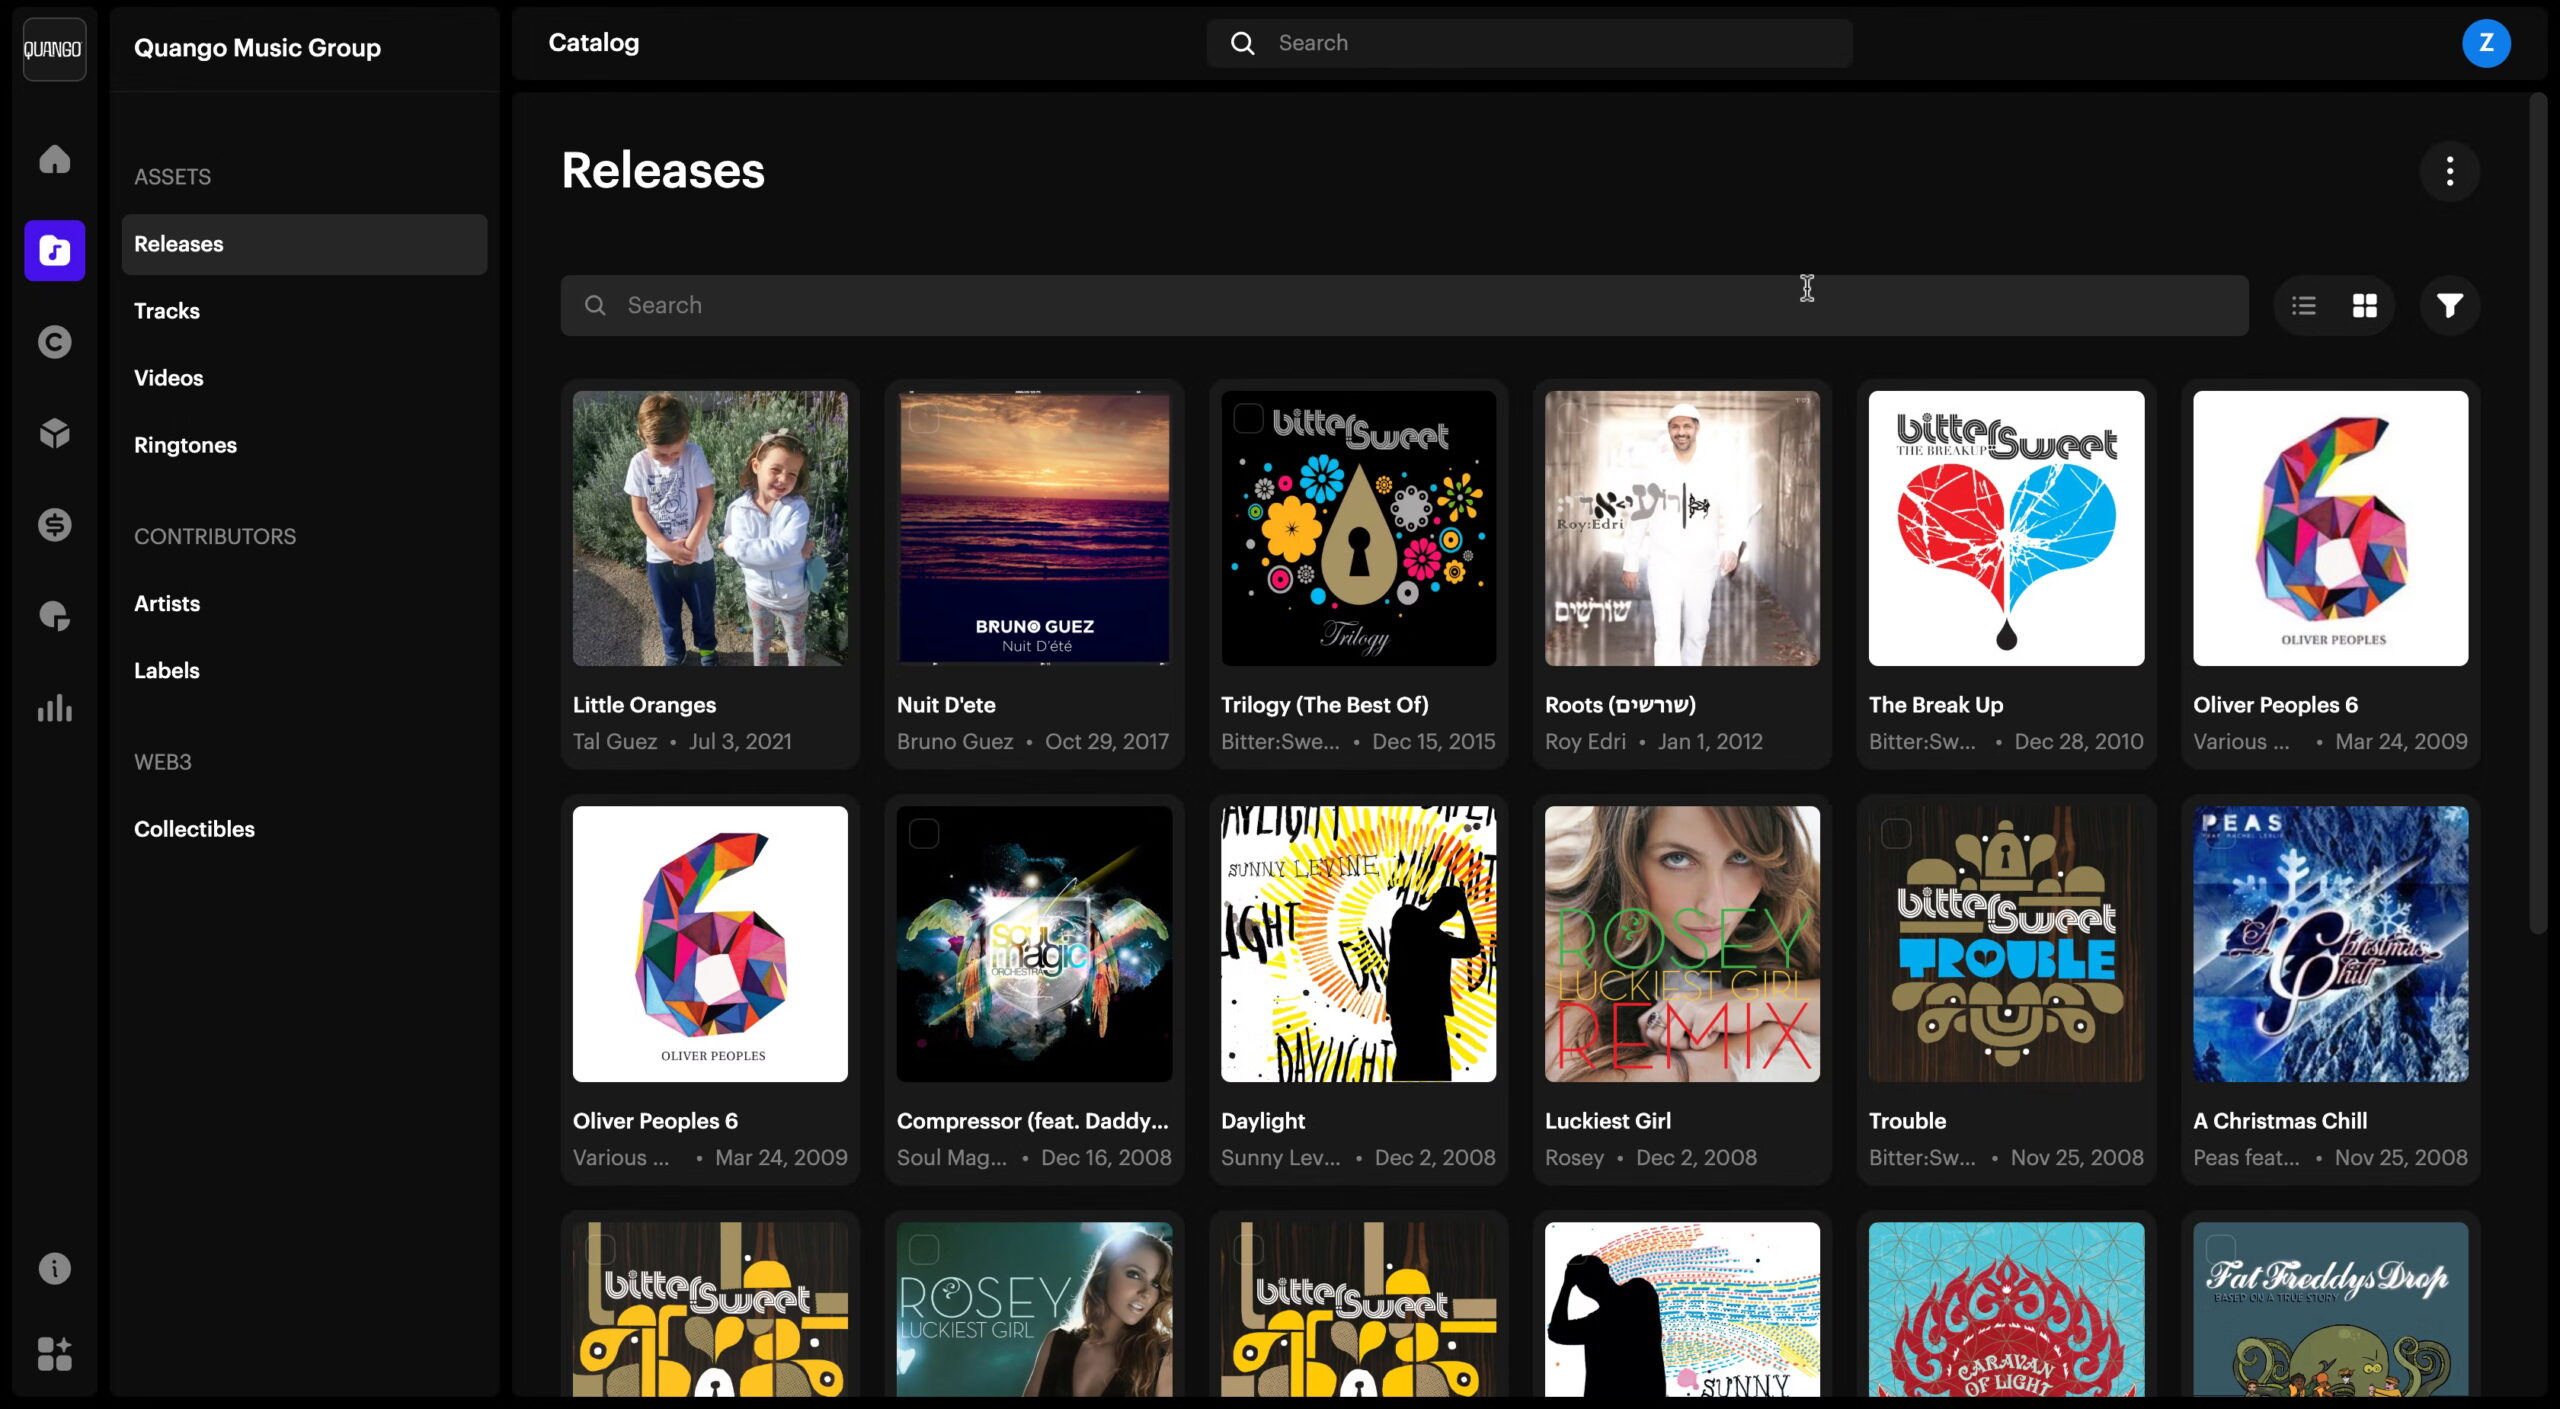Screen dimensions: 2560x1409
Task: Open the Z user avatar
Action: coord(2486,43)
